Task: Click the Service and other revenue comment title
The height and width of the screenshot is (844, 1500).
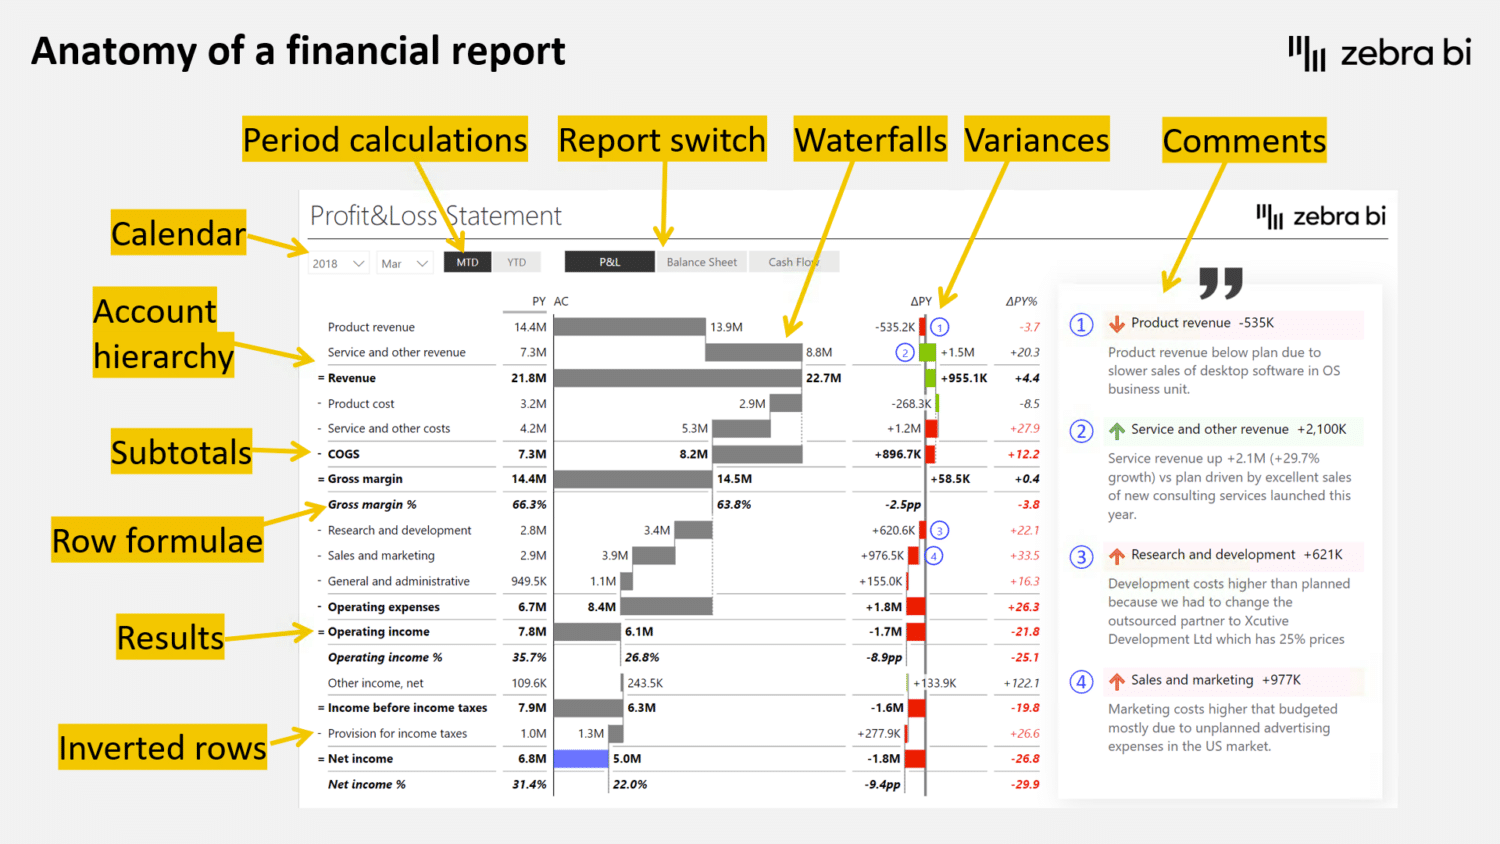Action: point(1209,429)
